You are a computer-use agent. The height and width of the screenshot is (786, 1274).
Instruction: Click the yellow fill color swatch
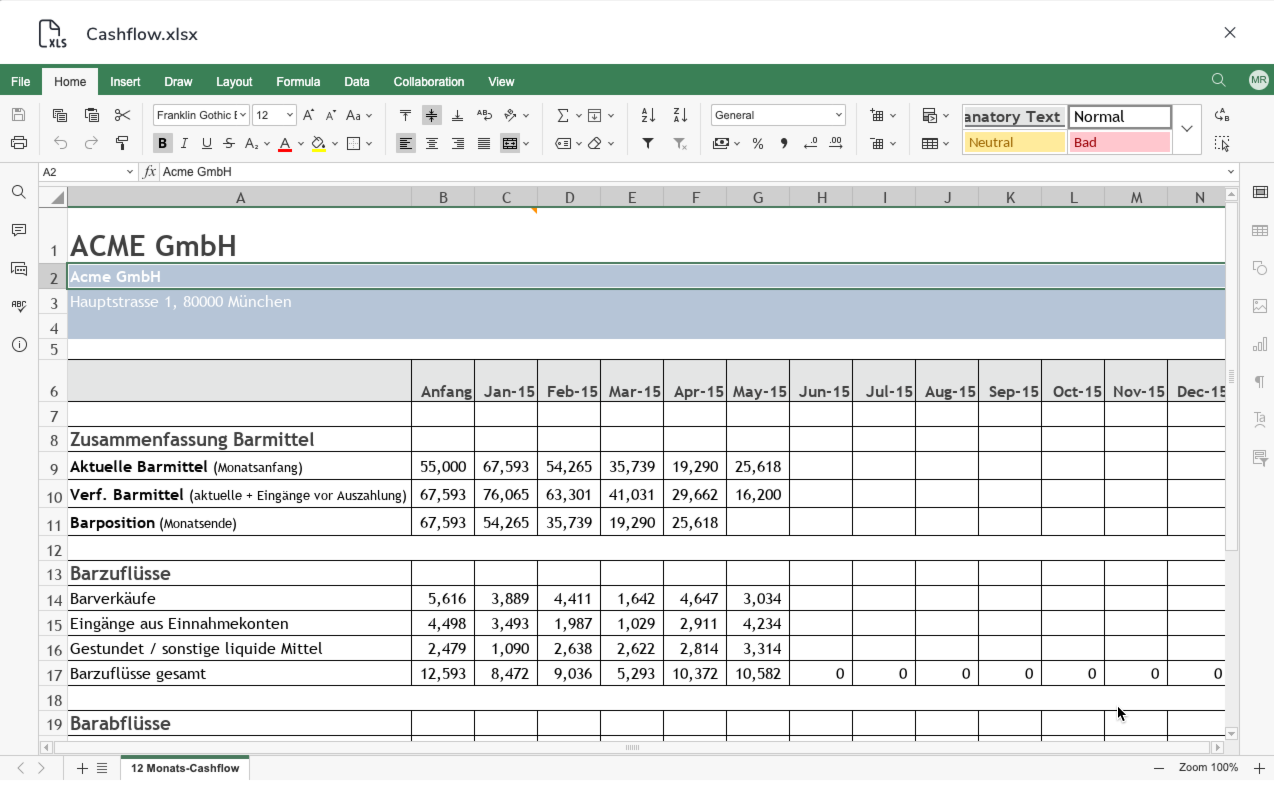(x=318, y=143)
